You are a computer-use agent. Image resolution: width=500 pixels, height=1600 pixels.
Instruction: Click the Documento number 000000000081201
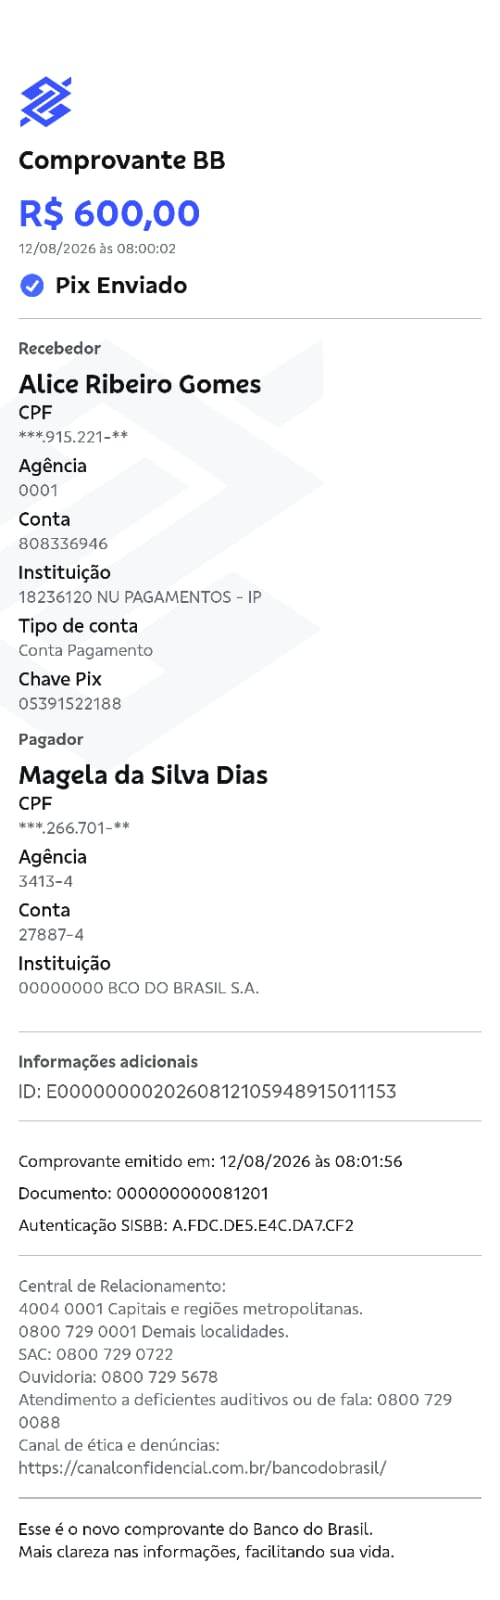click(192, 1193)
